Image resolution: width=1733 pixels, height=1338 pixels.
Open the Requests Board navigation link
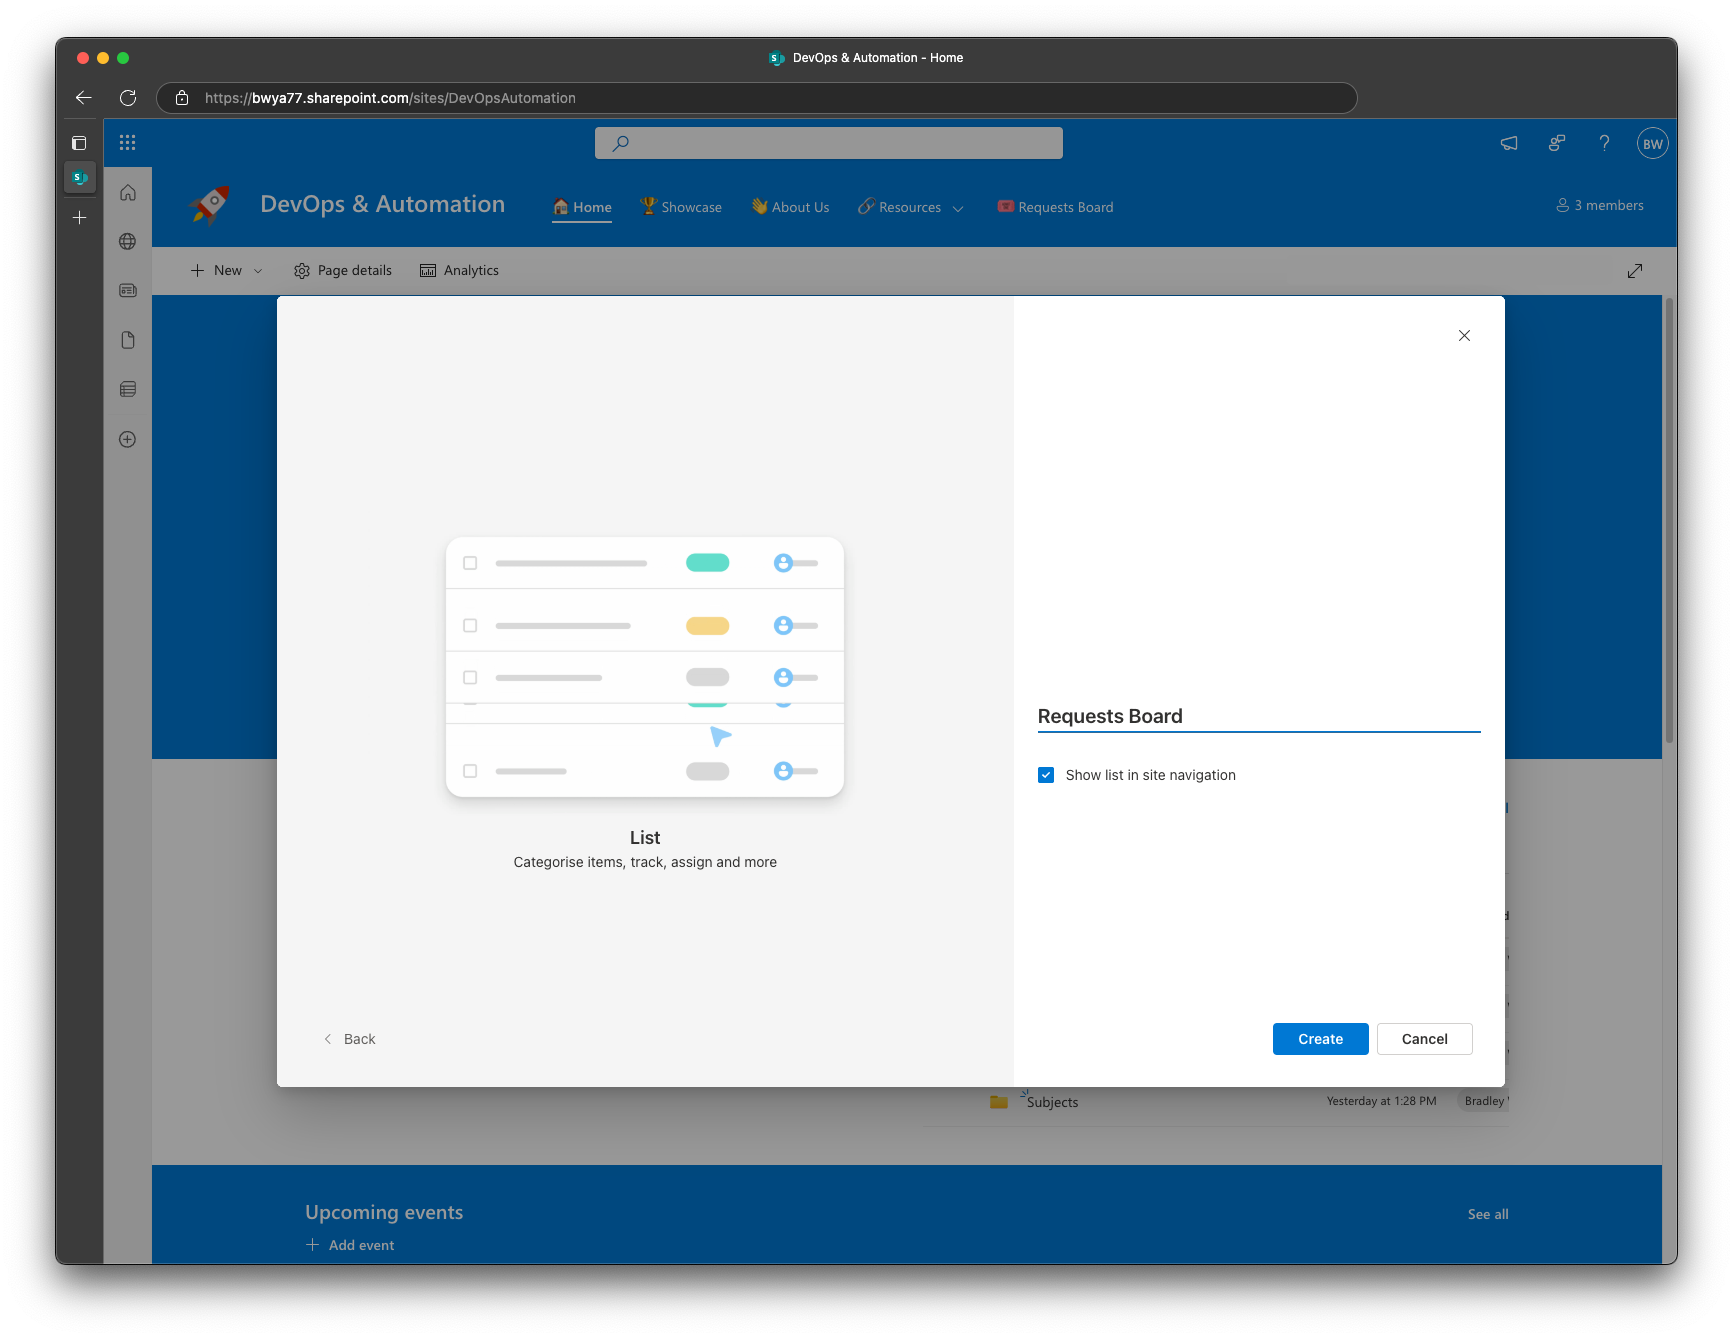(x=1056, y=207)
